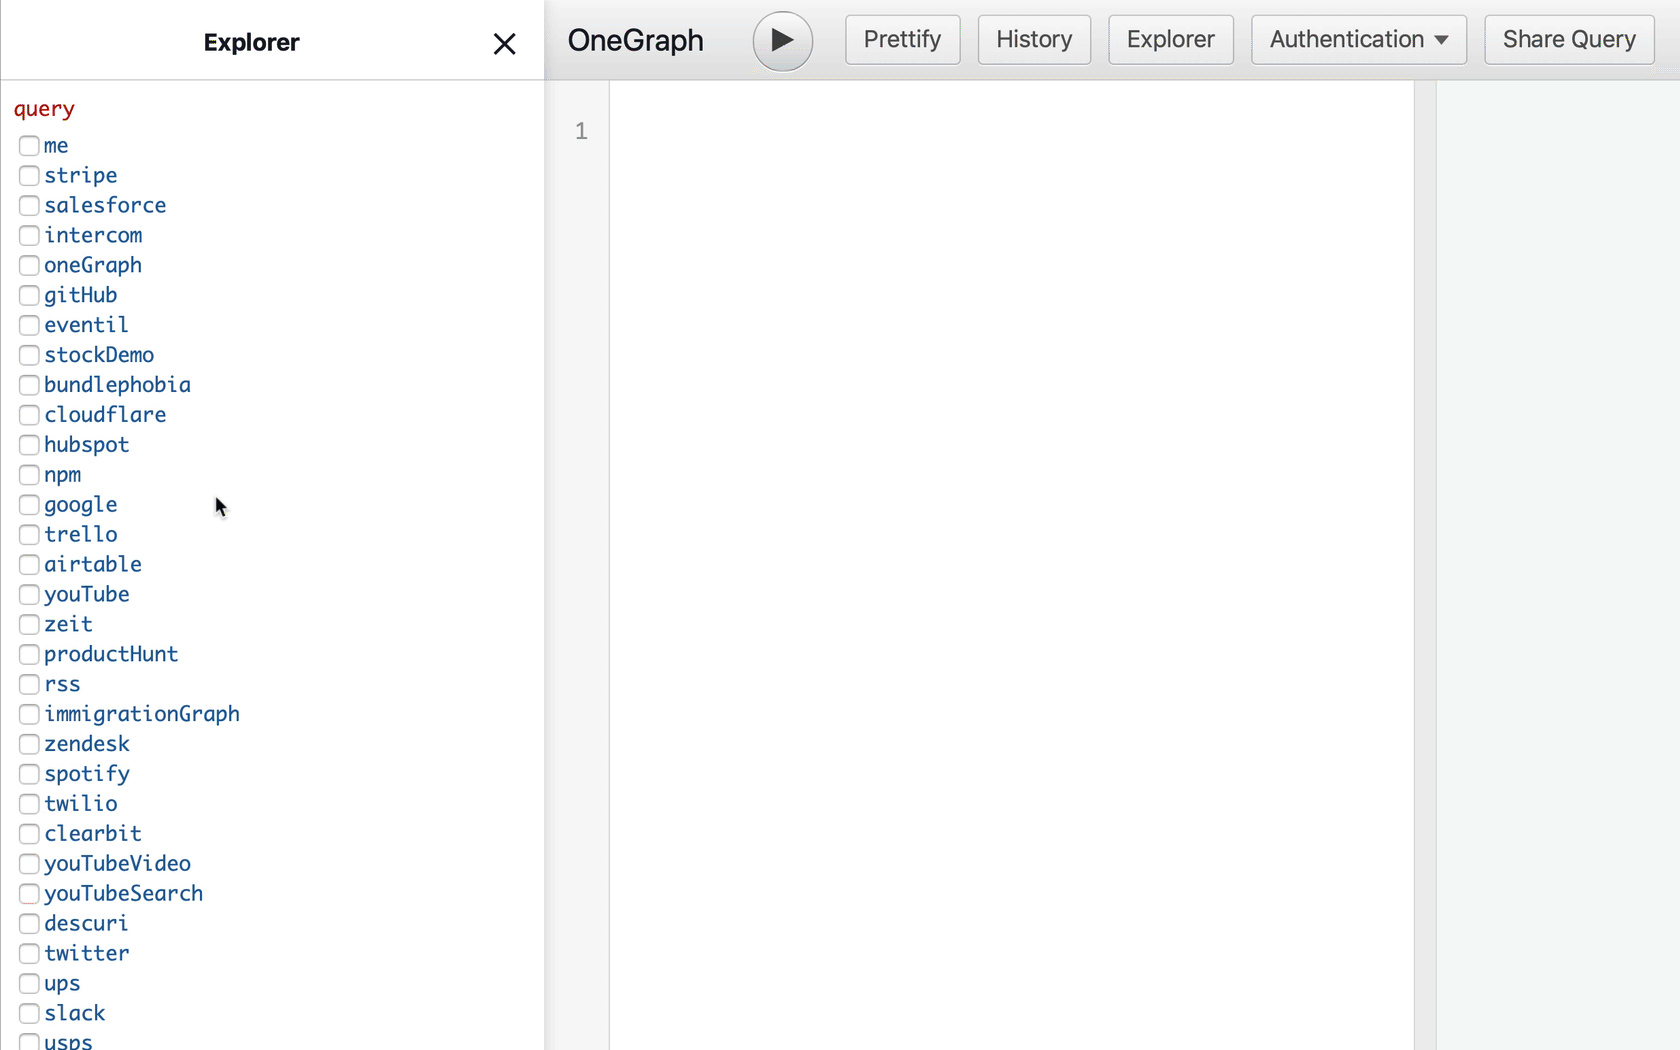
Task: Check the hubspot field checkbox
Action: tap(29, 446)
